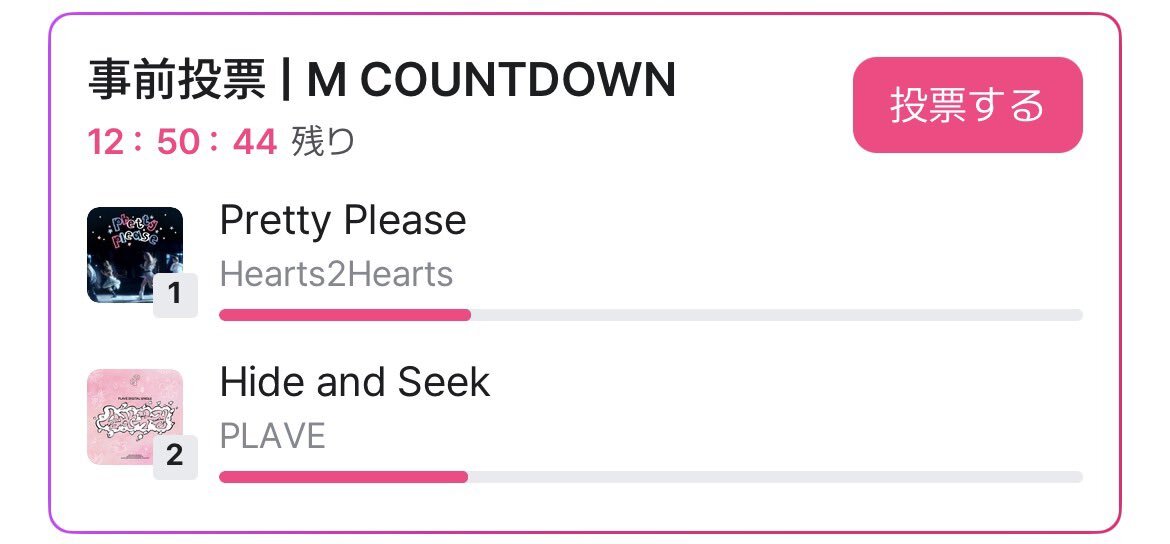Click the minutes value 50 in countdown
1170x544 pixels.
click(179, 143)
